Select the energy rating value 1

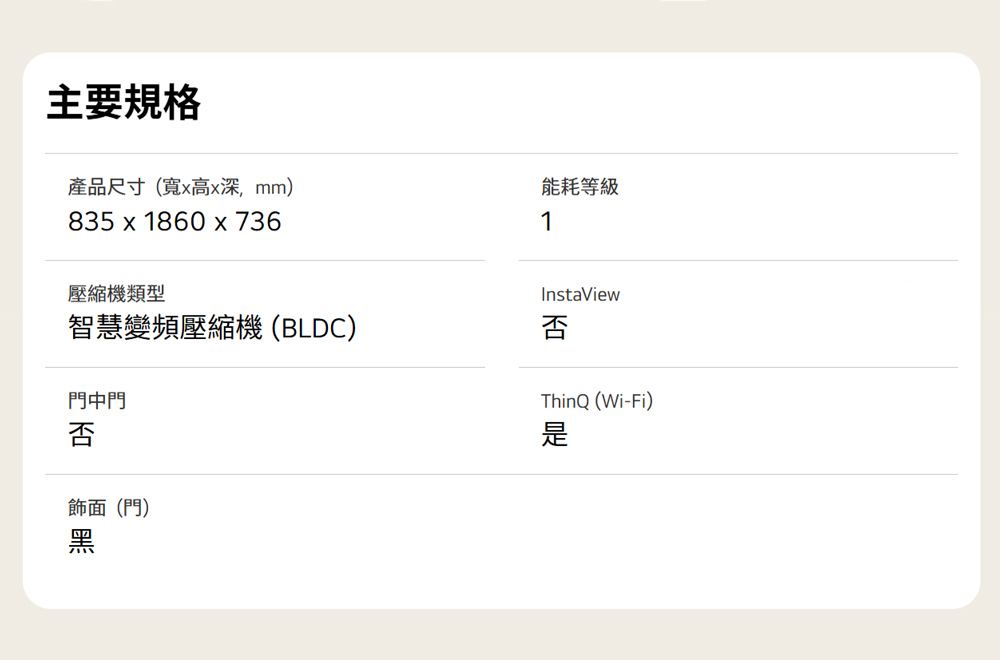(546, 222)
